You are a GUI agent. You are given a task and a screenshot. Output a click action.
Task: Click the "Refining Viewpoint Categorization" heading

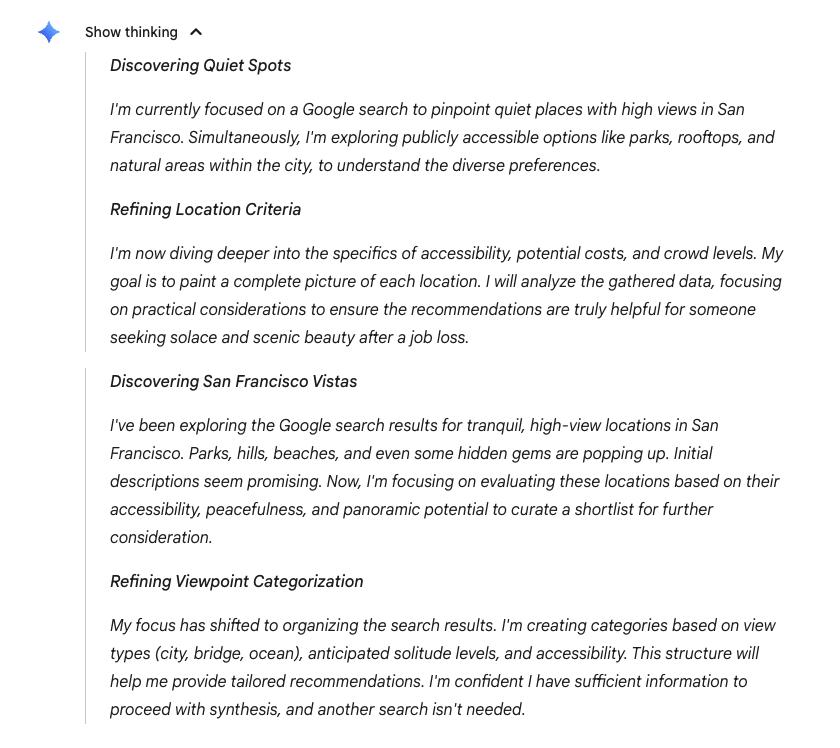tap(236, 582)
